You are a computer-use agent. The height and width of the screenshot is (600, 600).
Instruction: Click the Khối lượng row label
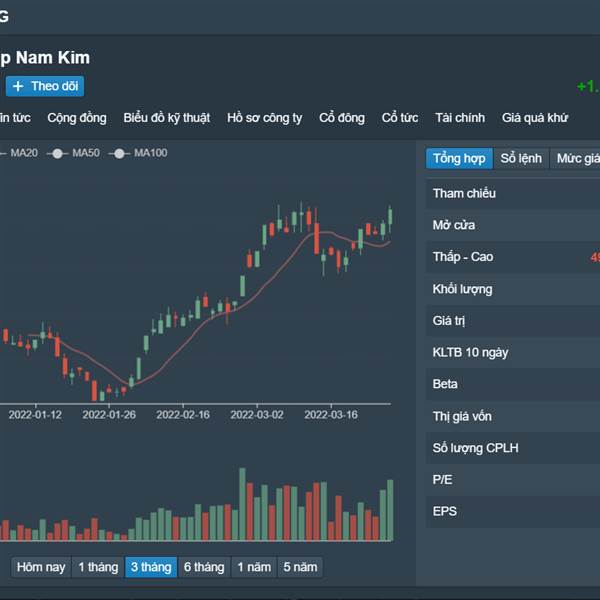click(463, 289)
